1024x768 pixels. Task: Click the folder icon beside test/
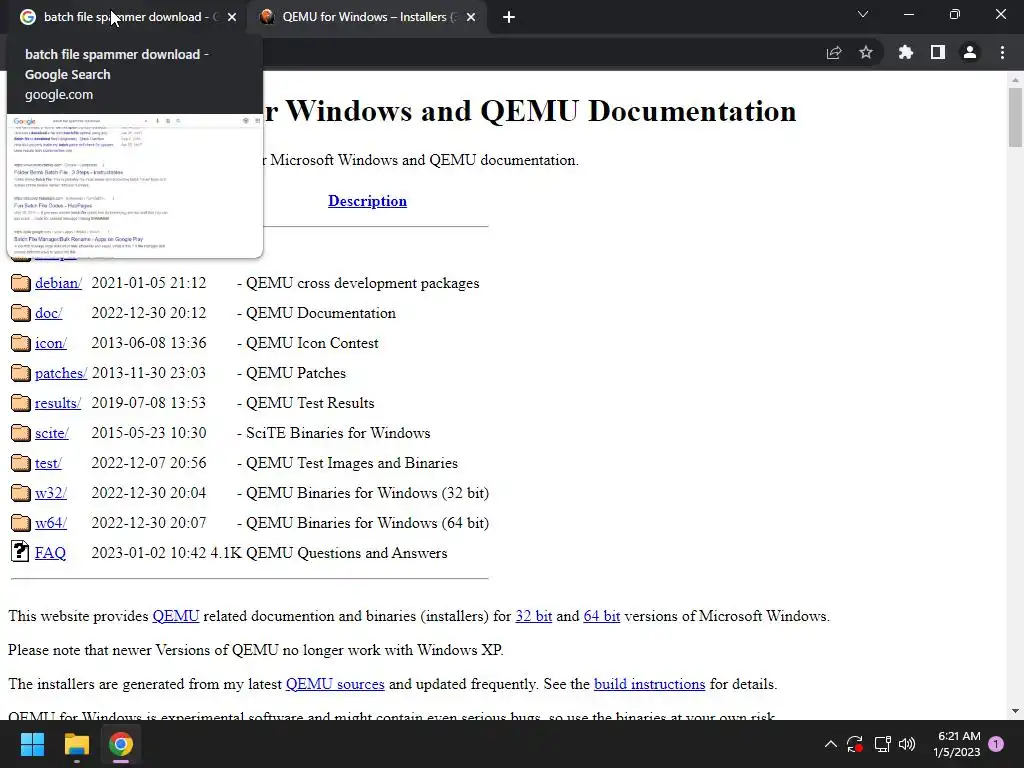(20, 463)
